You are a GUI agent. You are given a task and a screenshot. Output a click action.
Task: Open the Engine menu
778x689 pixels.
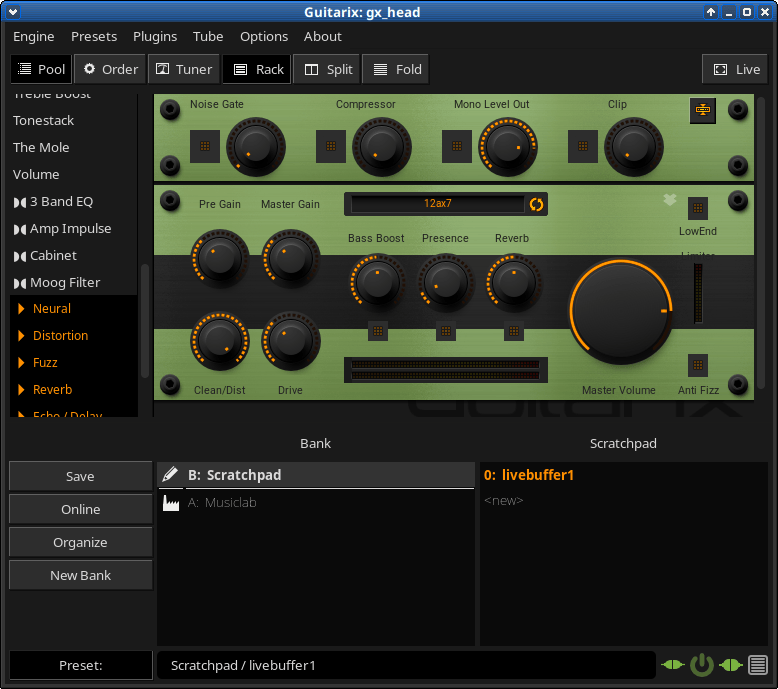(34, 37)
